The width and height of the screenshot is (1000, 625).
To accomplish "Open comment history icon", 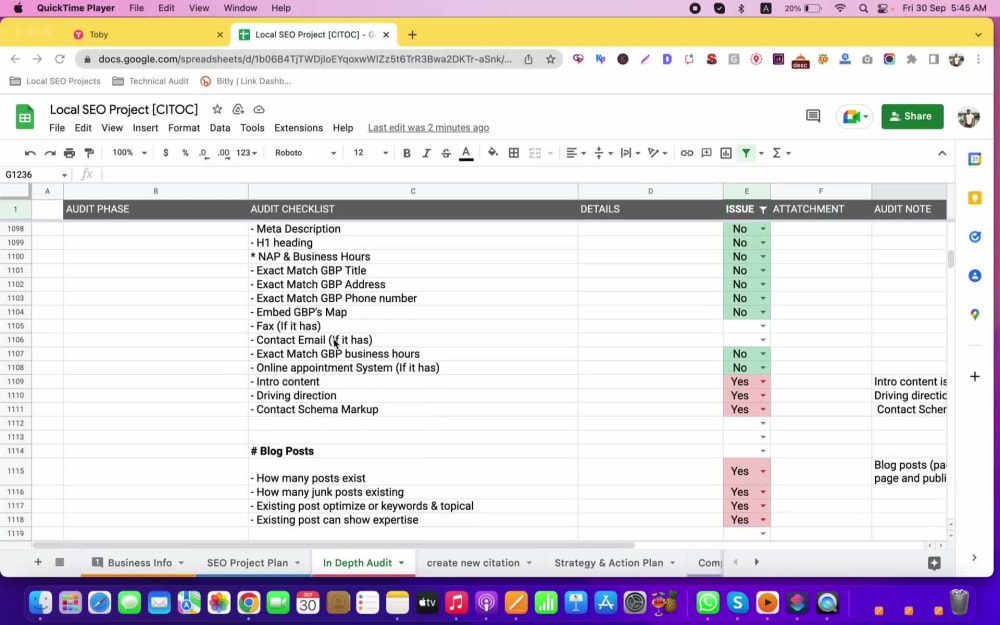I will coord(812,116).
